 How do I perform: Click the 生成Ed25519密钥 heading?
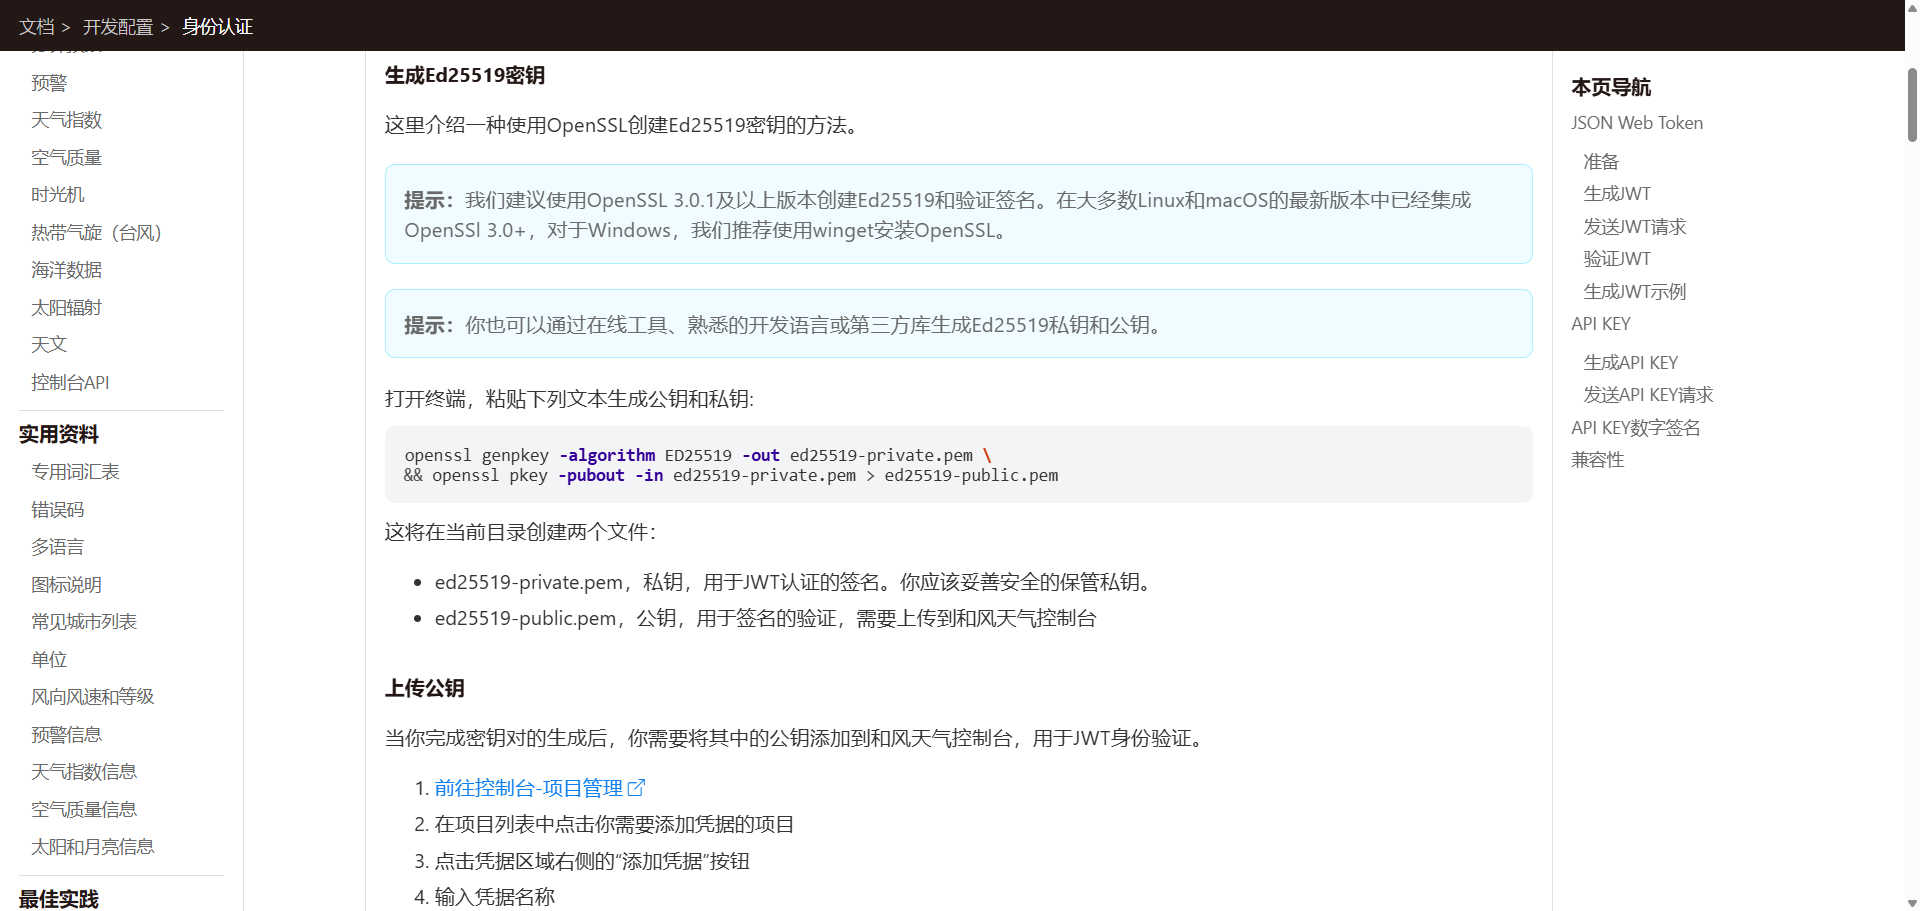pos(465,75)
